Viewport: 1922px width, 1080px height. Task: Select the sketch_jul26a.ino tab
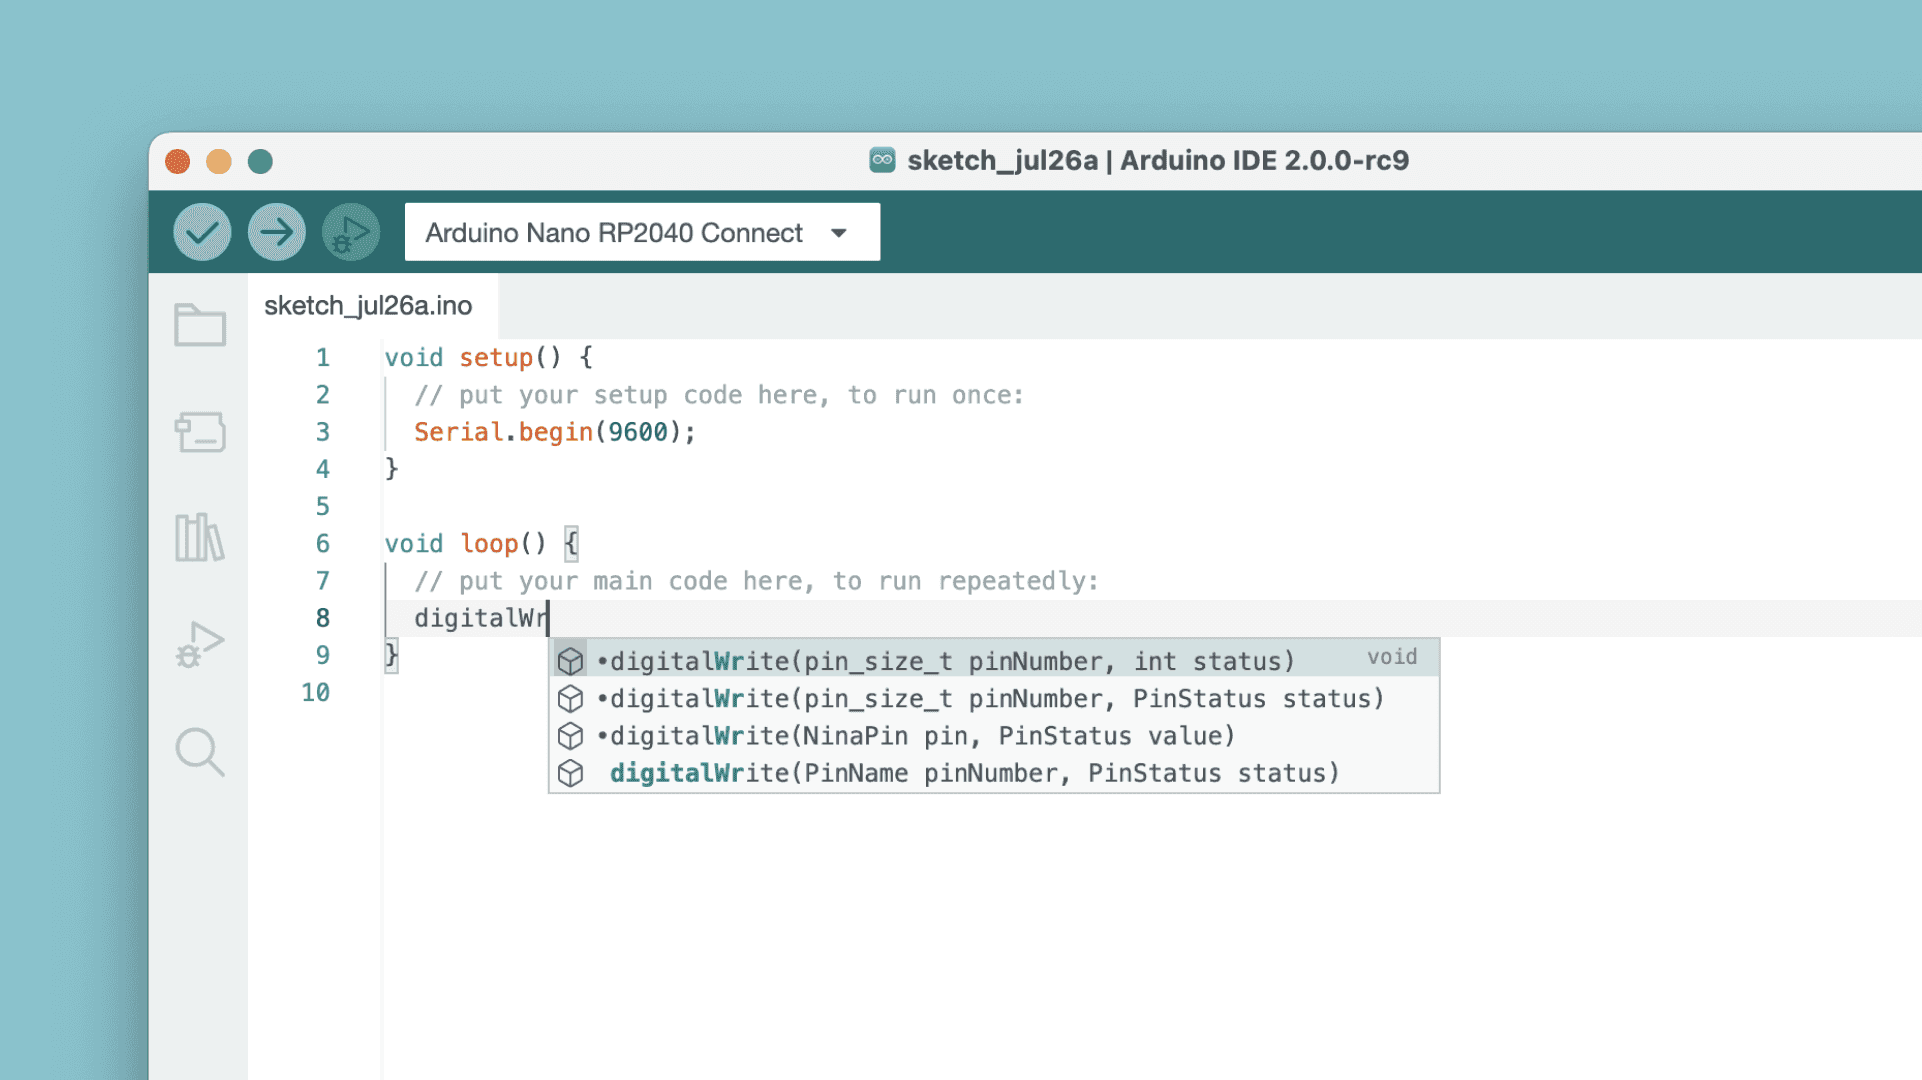point(368,306)
